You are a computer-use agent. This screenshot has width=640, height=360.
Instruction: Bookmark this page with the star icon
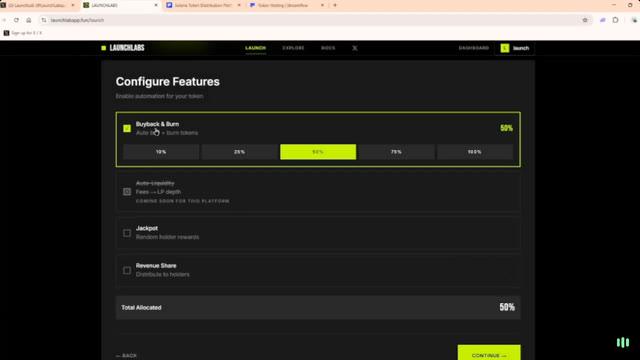coord(585,20)
